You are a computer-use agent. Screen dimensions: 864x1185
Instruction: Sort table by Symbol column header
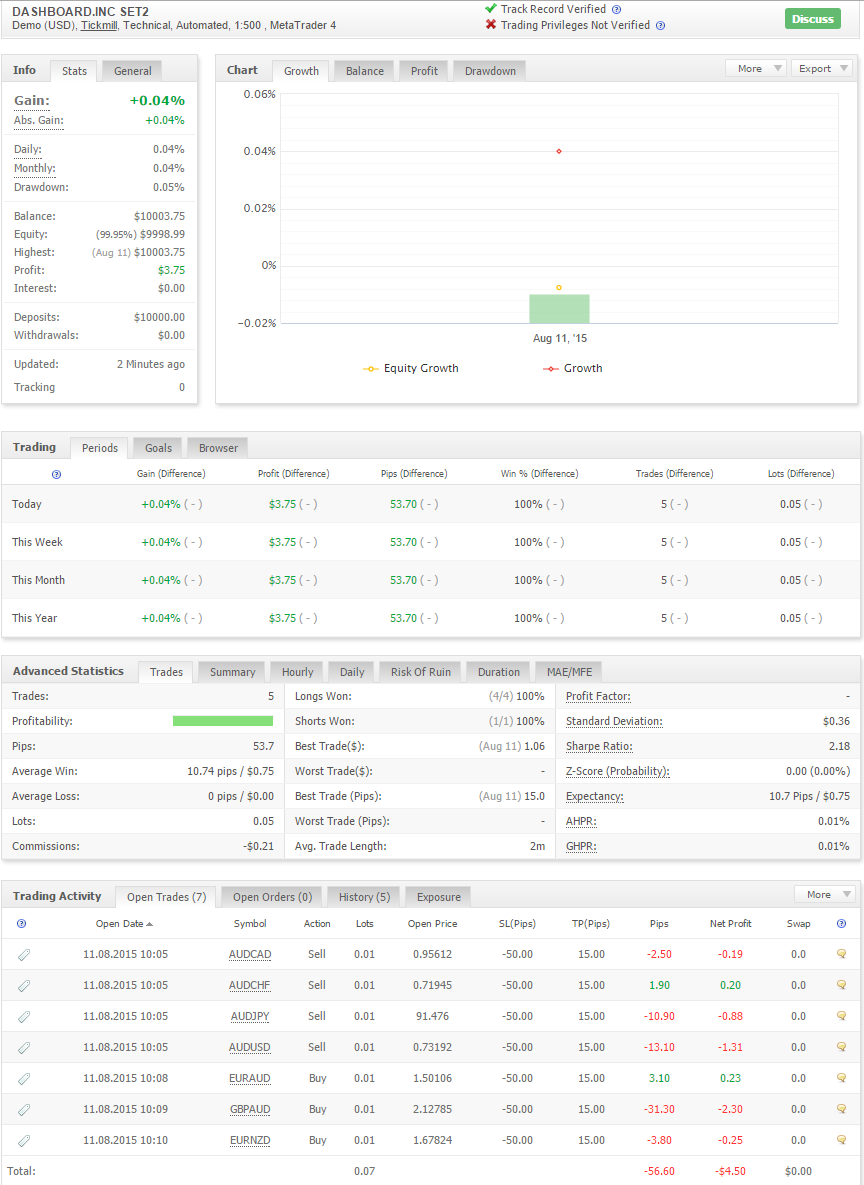(249, 924)
